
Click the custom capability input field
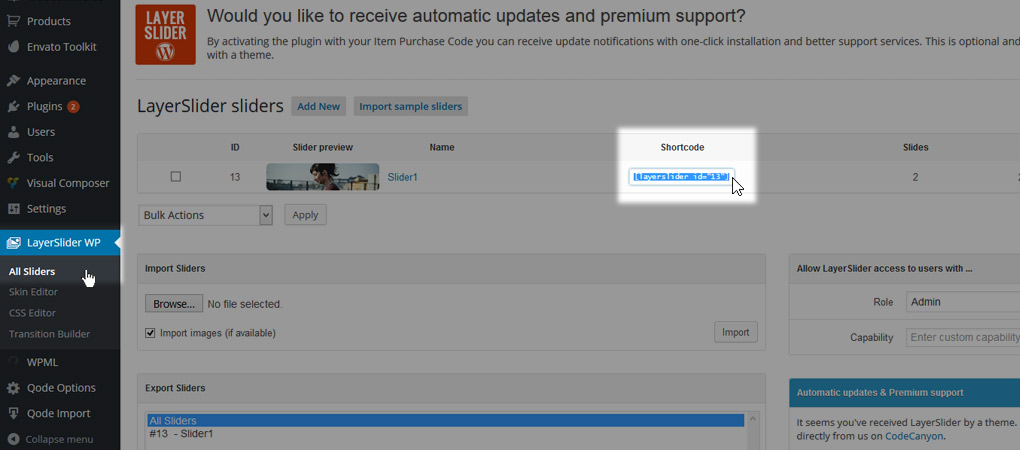click(963, 338)
